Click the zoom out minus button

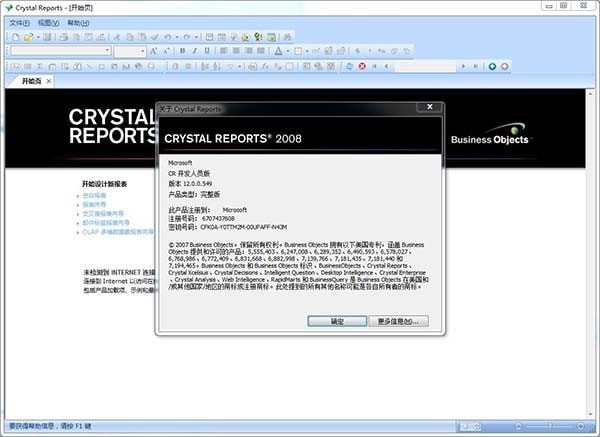[518, 426]
